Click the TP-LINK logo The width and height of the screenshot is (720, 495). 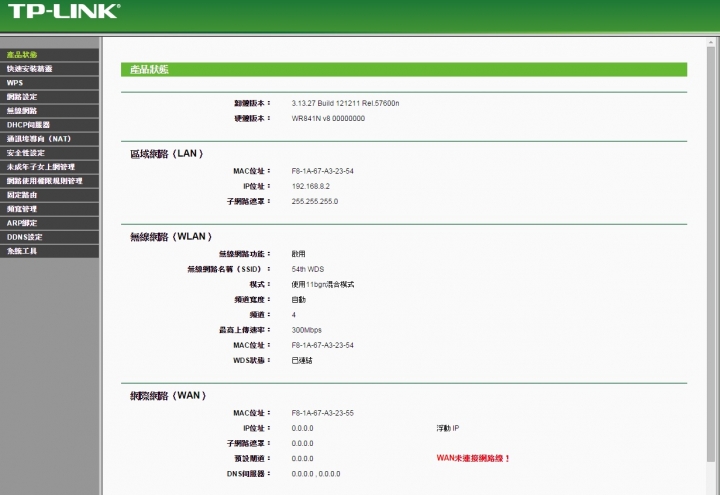(x=64, y=11)
